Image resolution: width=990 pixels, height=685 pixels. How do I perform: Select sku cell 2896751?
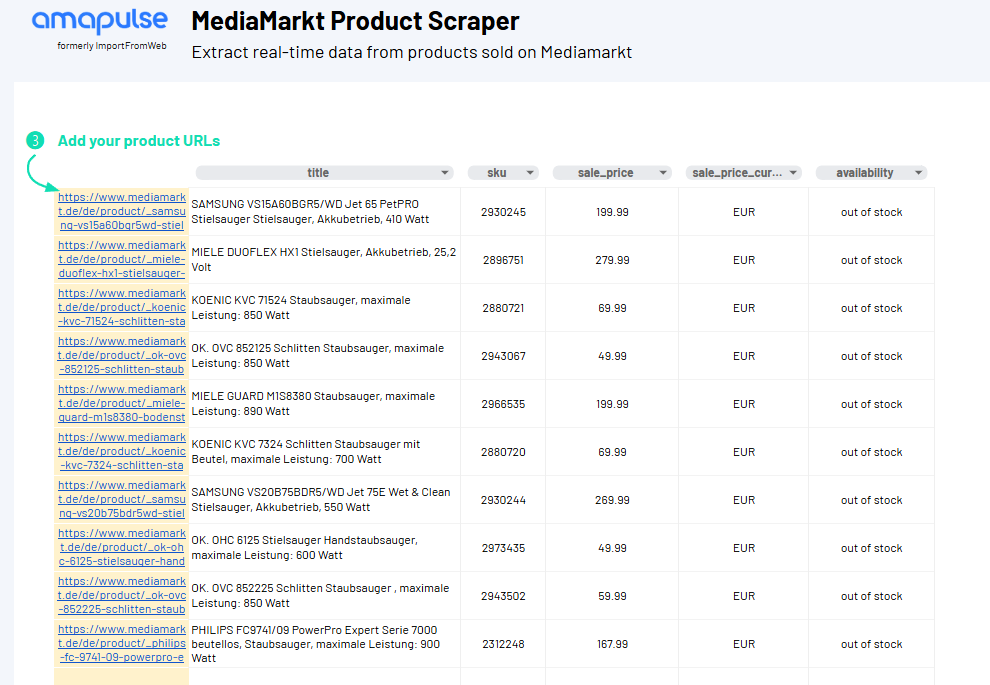[x=503, y=260]
